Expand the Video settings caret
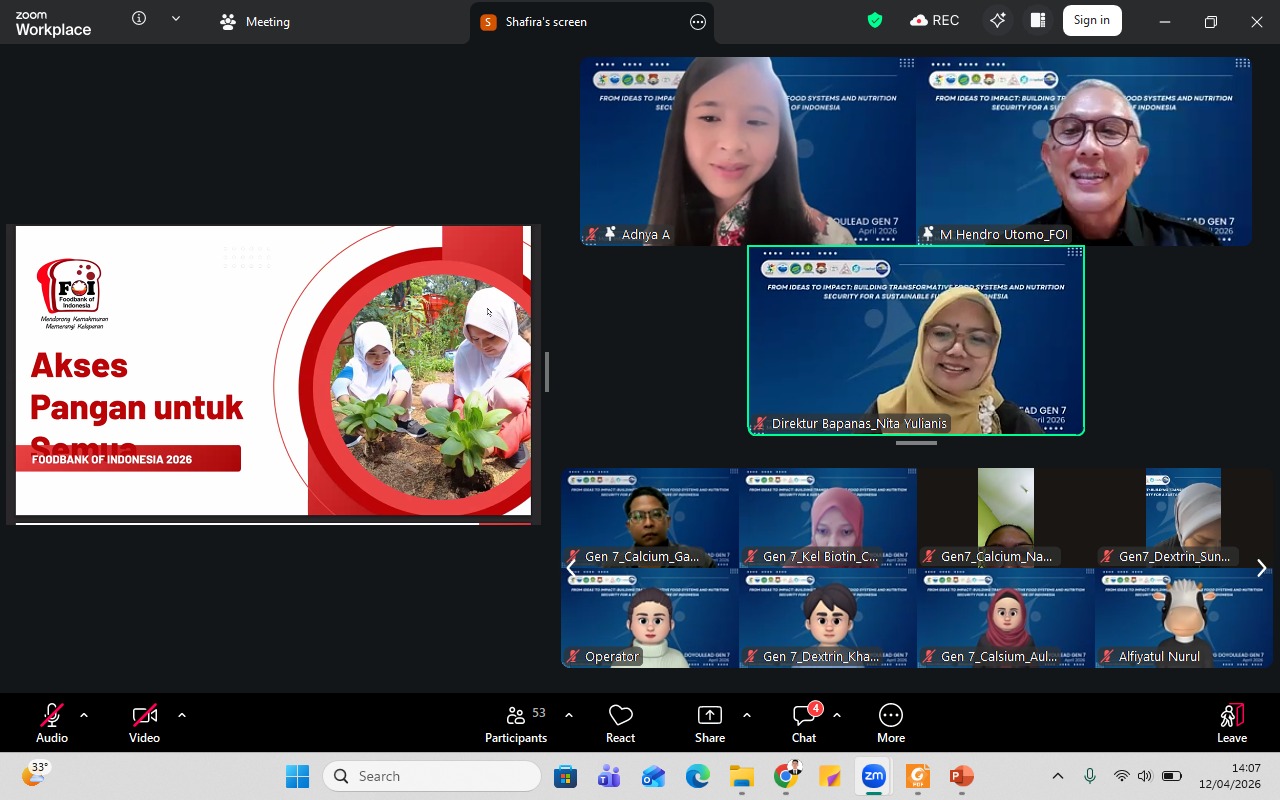This screenshot has width=1280, height=800. pos(182,715)
